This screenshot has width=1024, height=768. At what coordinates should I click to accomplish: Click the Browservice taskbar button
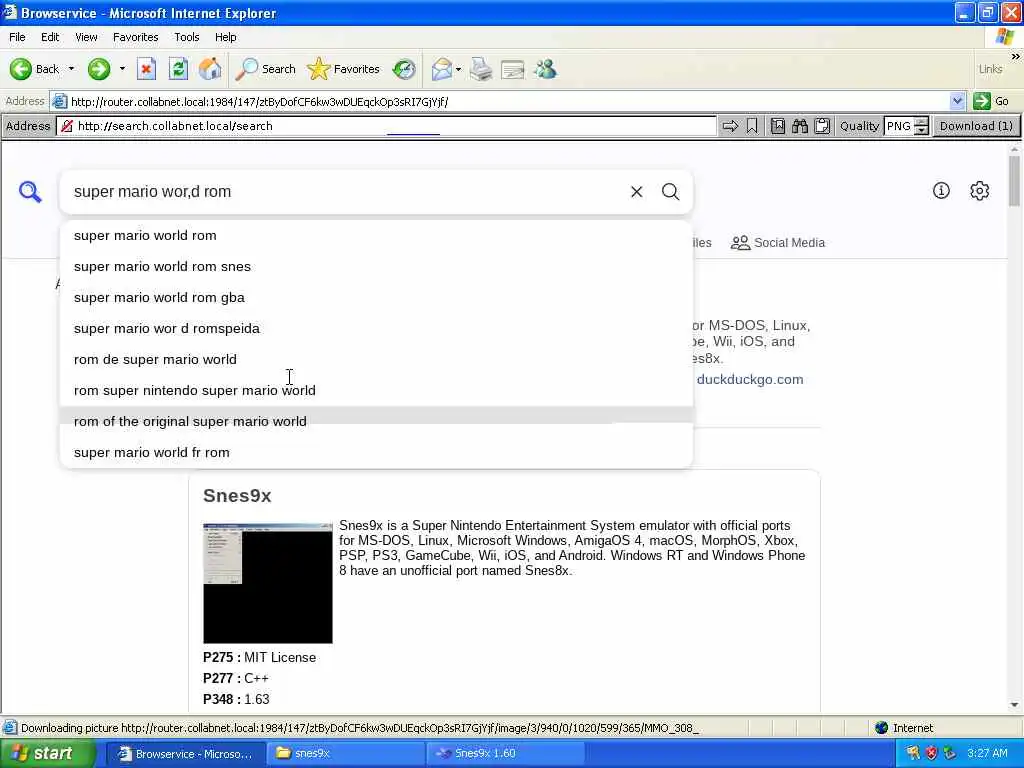pyautogui.click(x=185, y=754)
